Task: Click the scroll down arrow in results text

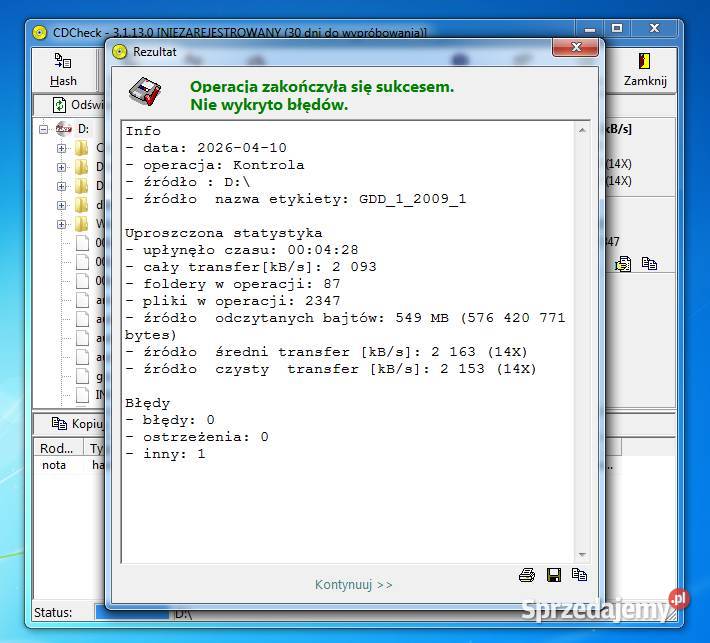Action: (582, 555)
